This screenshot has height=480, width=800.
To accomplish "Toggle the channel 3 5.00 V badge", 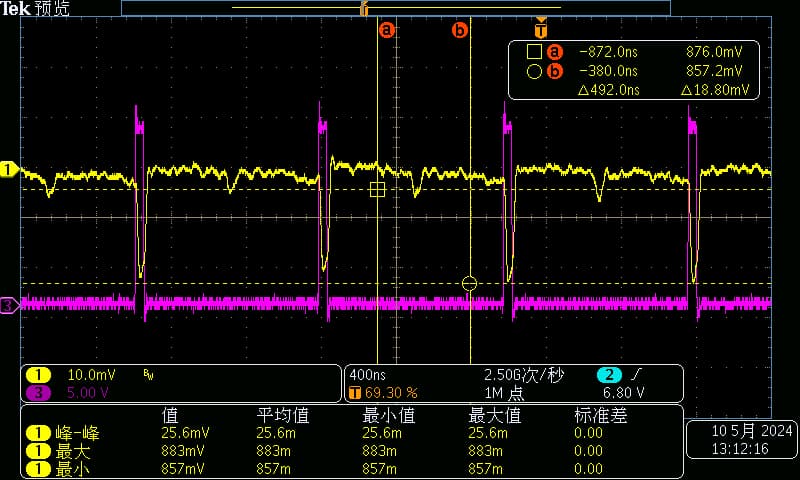I will click(x=38, y=393).
